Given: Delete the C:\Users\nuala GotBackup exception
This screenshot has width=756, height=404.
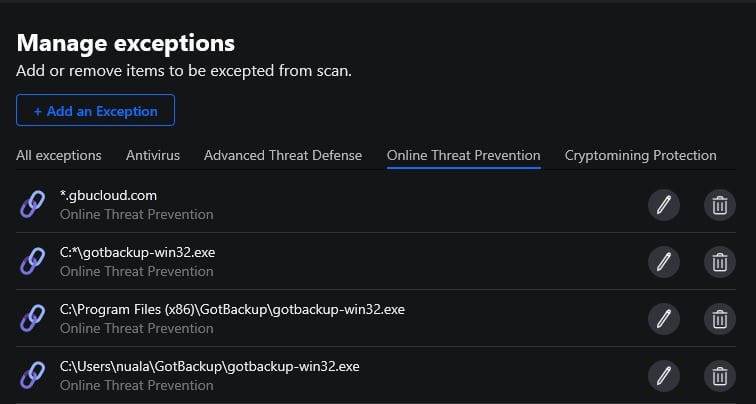Looking at the screenshot, I should pyautogui.click(x=719, y=376).
